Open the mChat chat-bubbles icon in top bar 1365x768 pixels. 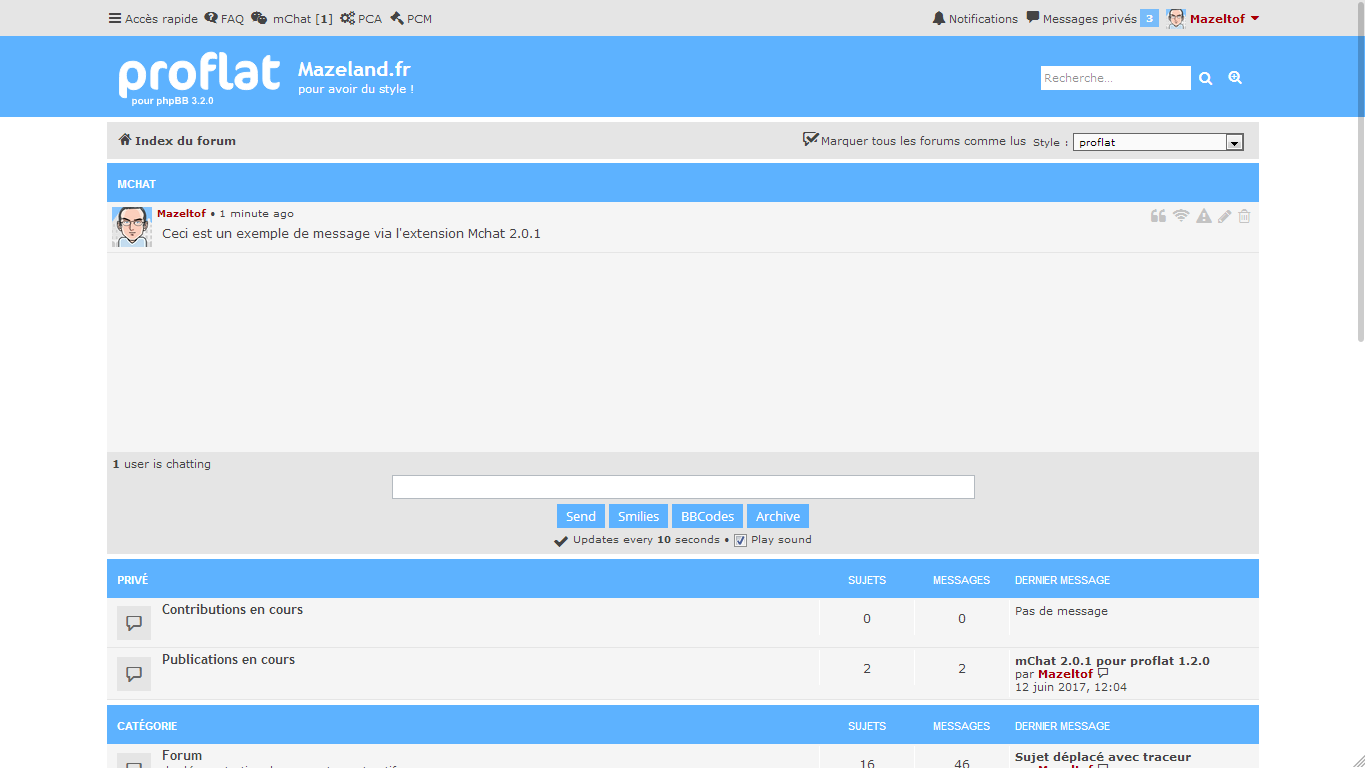click(x=259, y=18)
